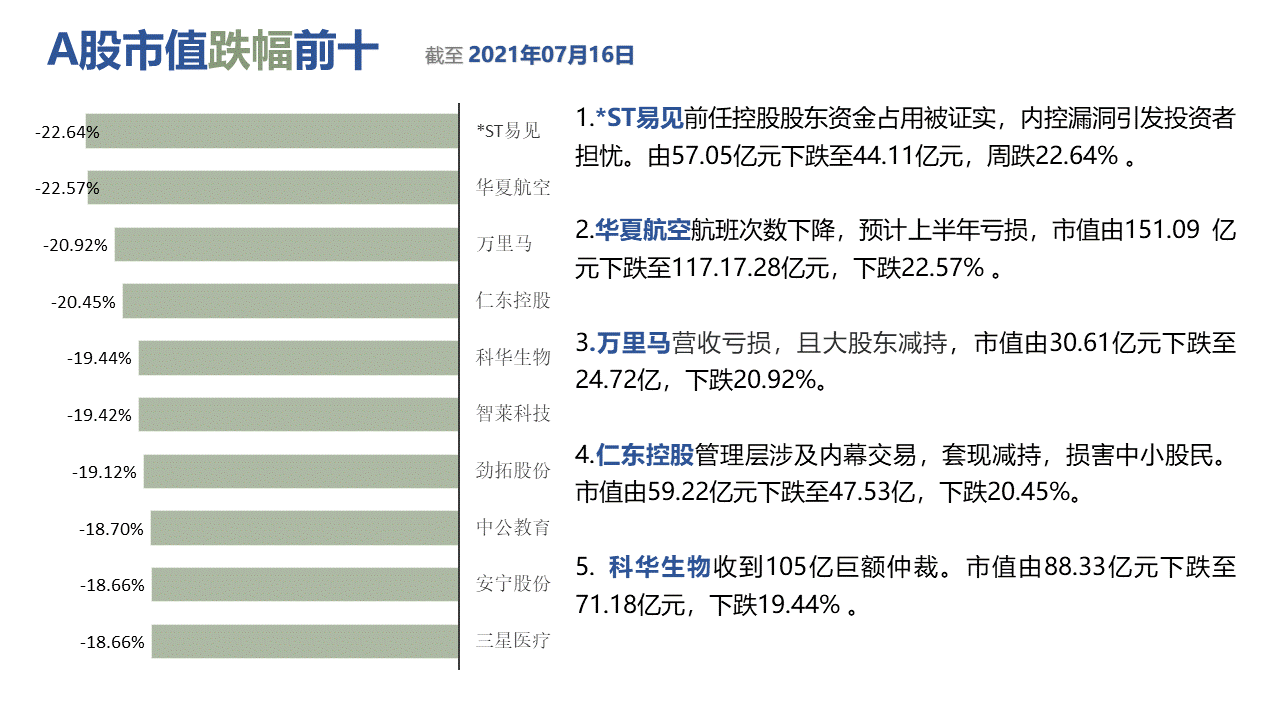Click bold 华夏航空 in paragraph 2

pos(643,232)
